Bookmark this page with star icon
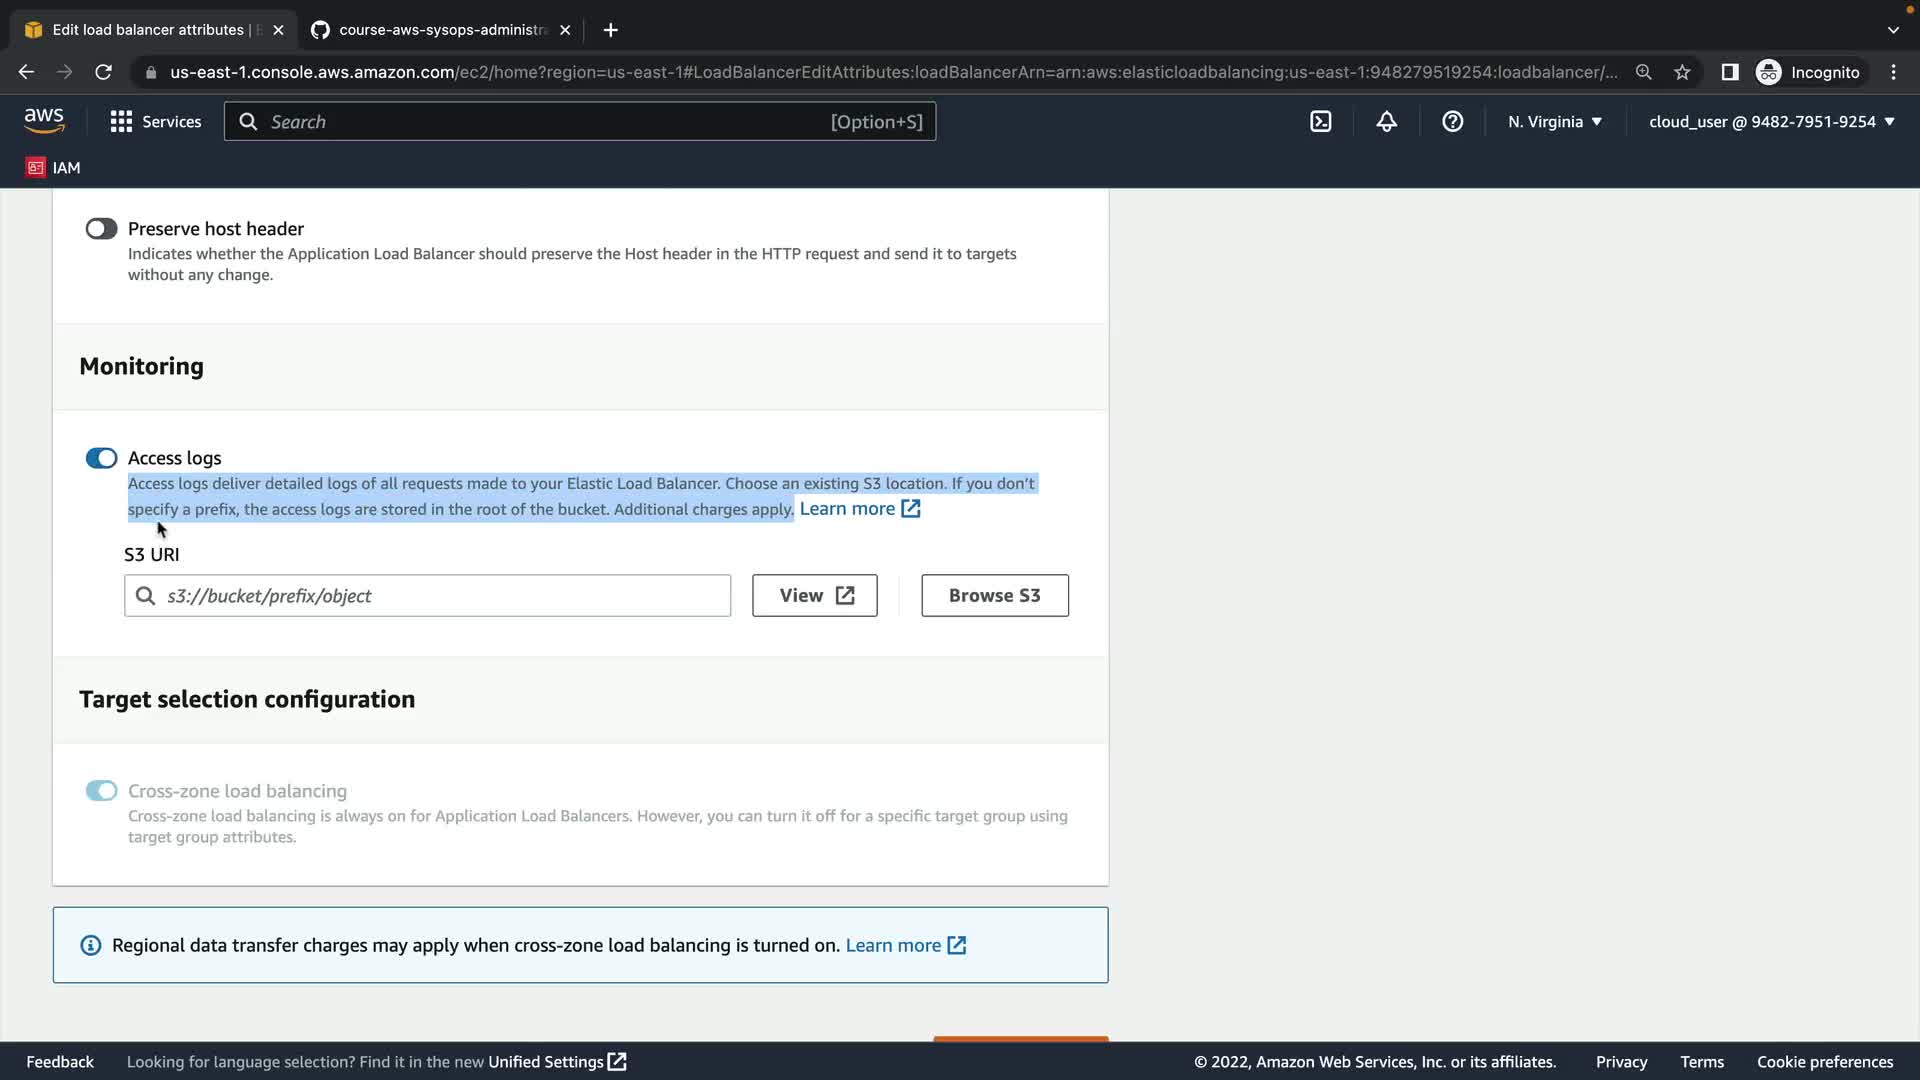Screen dimensions: 1920x1080 [x=1682, y=72]
